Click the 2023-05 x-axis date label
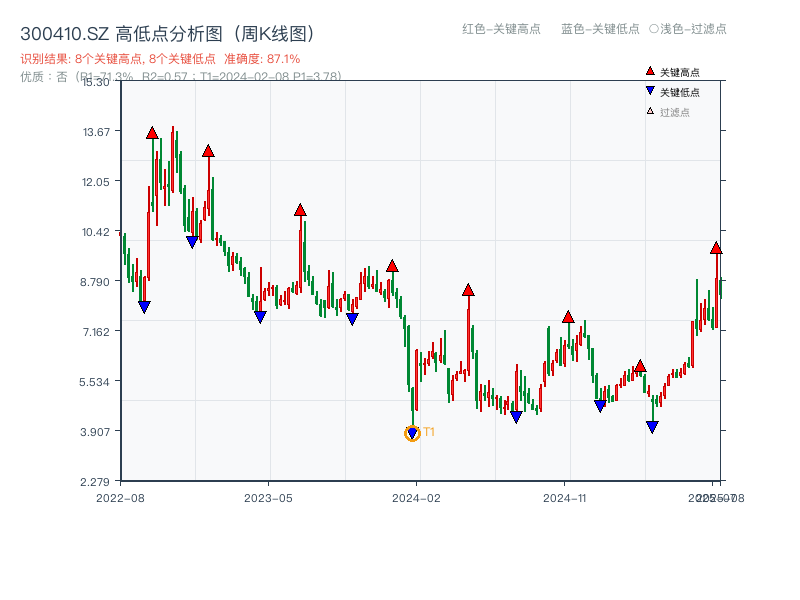800x600 pixels. (x=270, y=495)
